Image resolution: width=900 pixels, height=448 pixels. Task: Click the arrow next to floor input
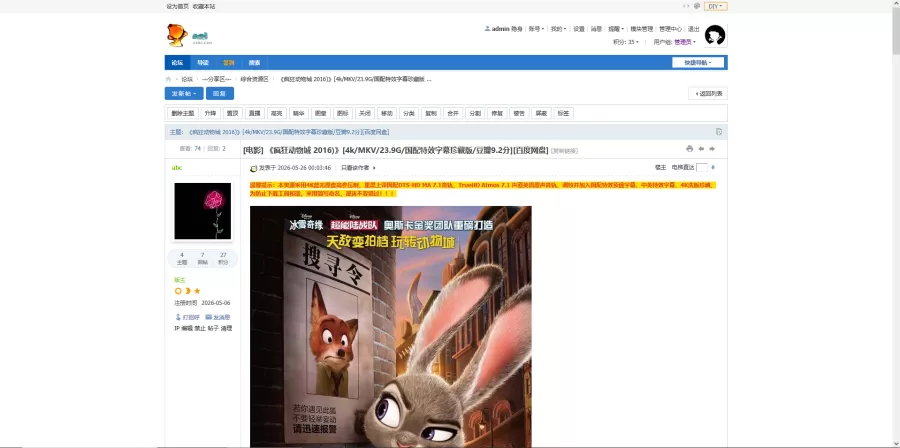click(713, 167)
